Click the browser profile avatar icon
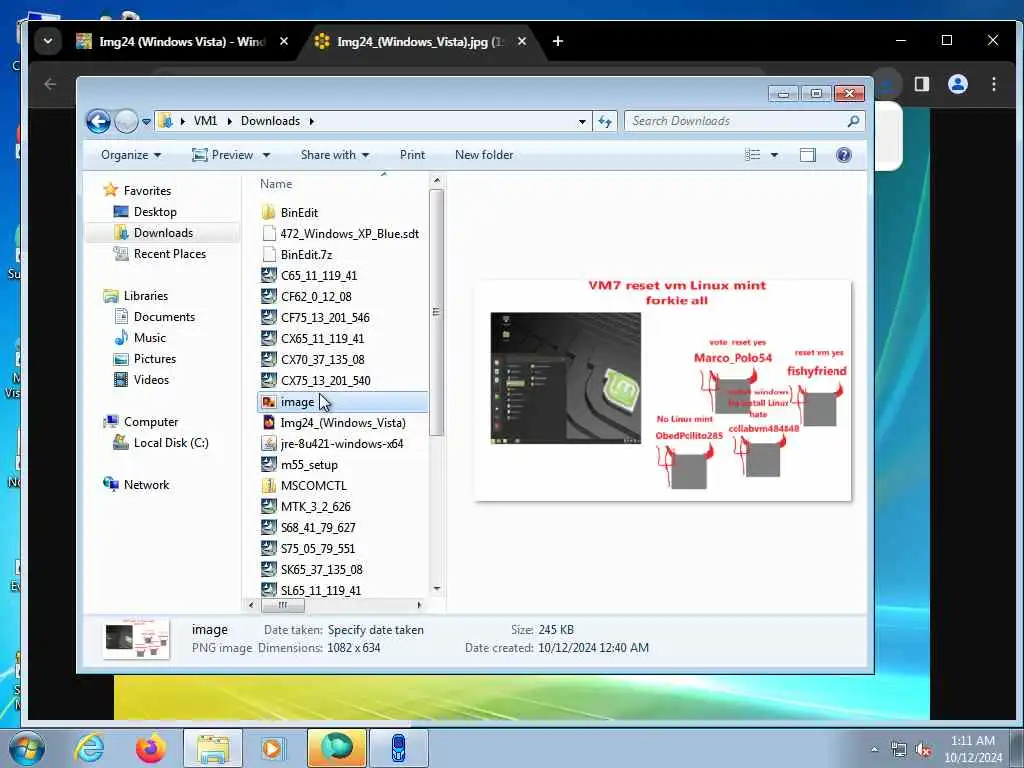The image size is (1024, 768). (957, 84)
